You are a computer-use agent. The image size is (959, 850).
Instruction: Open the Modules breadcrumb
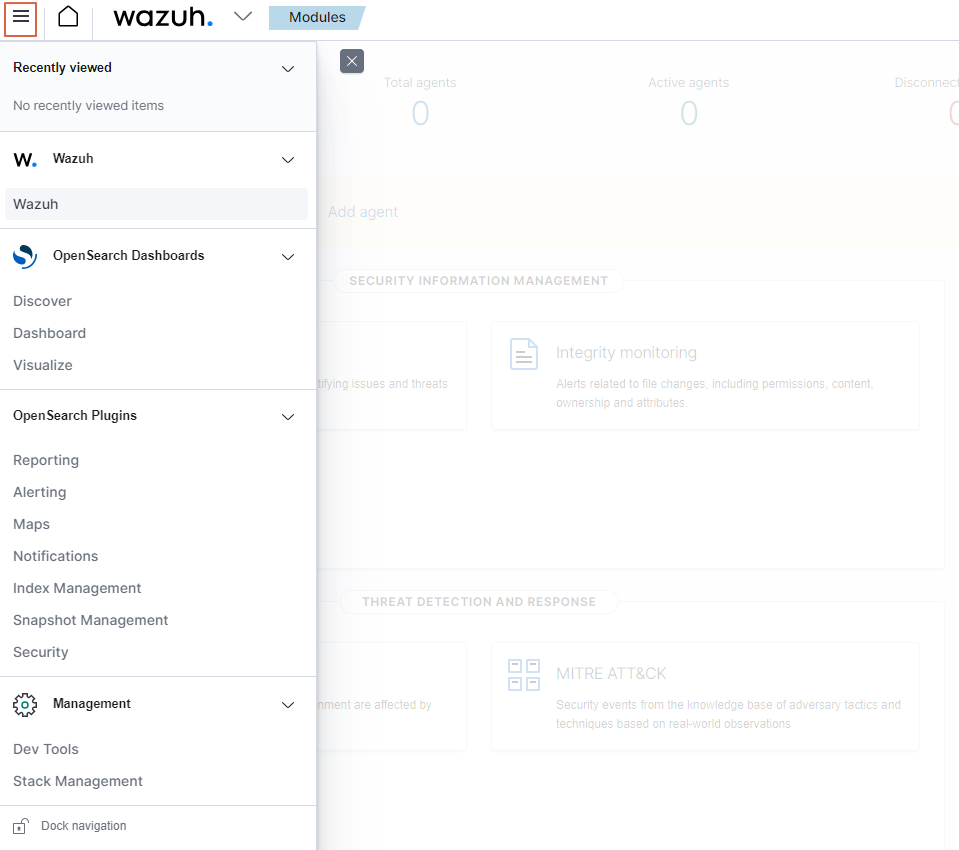click(x=317, y=17)
